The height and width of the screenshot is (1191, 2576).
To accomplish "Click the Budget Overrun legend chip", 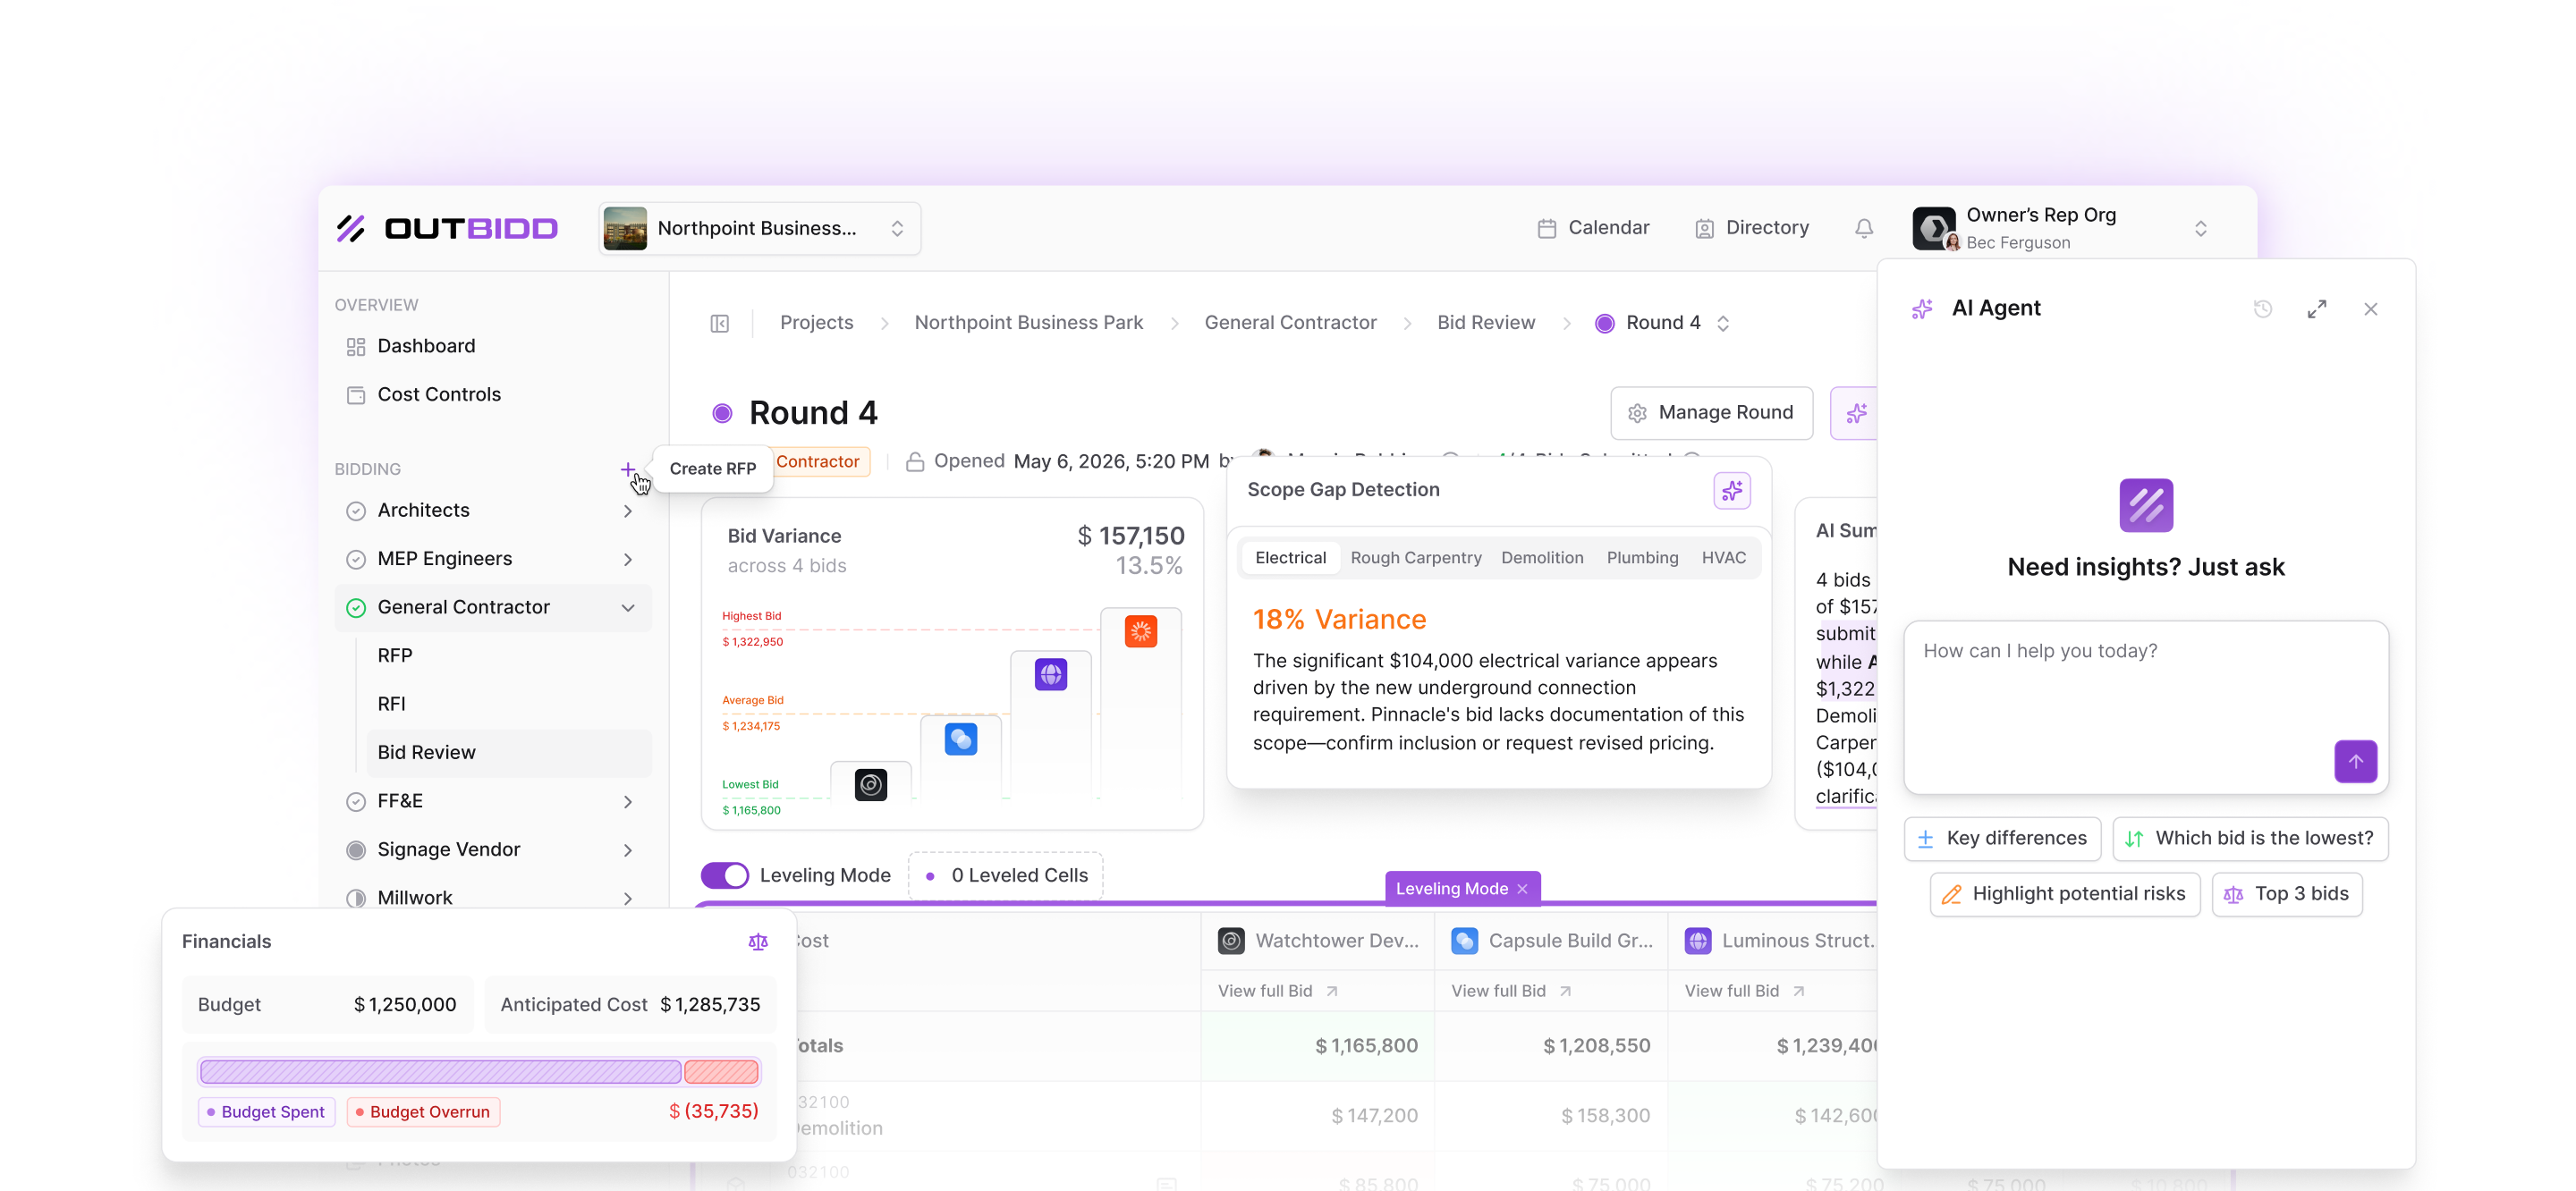I will [x=423, y=1113].
